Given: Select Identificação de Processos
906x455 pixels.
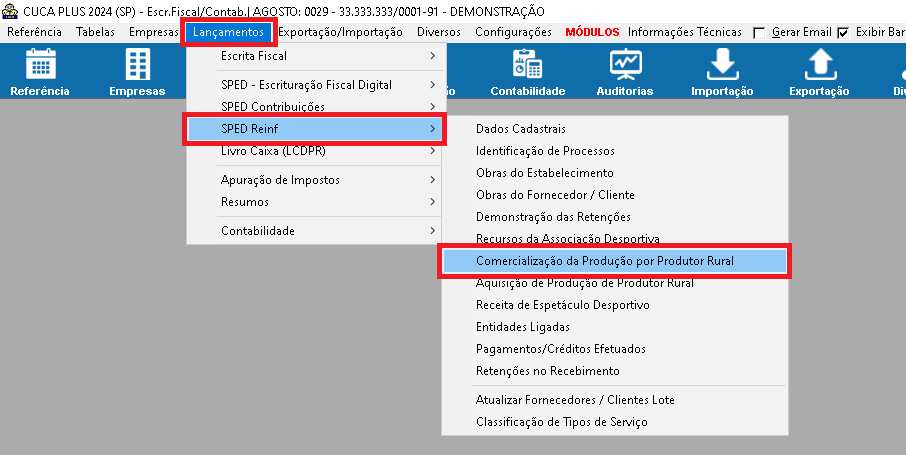Looking at the screenshot, I should (x=614, y=151).
